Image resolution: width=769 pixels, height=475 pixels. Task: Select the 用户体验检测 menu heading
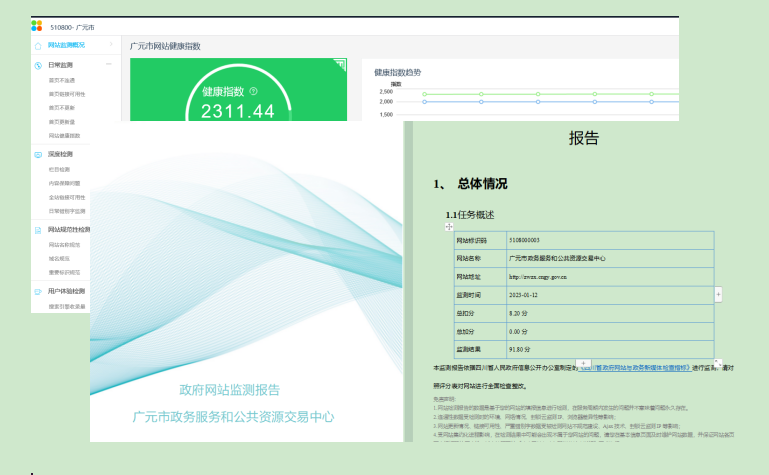point(66,291)
